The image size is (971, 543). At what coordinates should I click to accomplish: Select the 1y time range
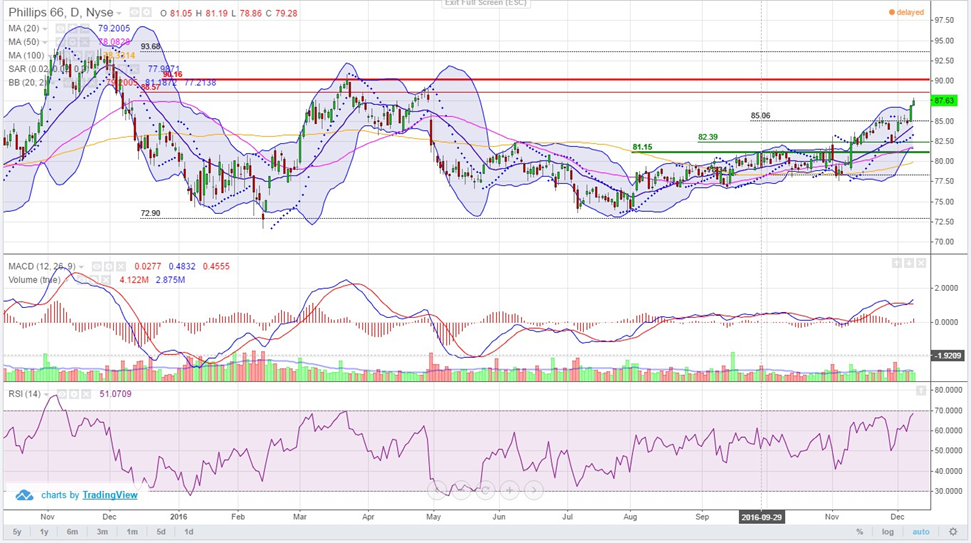tap(44, 532)
